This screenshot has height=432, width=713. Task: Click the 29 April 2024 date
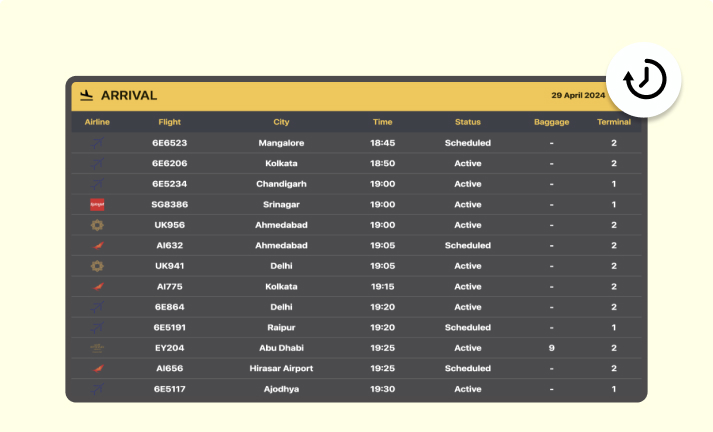point(578,95)
